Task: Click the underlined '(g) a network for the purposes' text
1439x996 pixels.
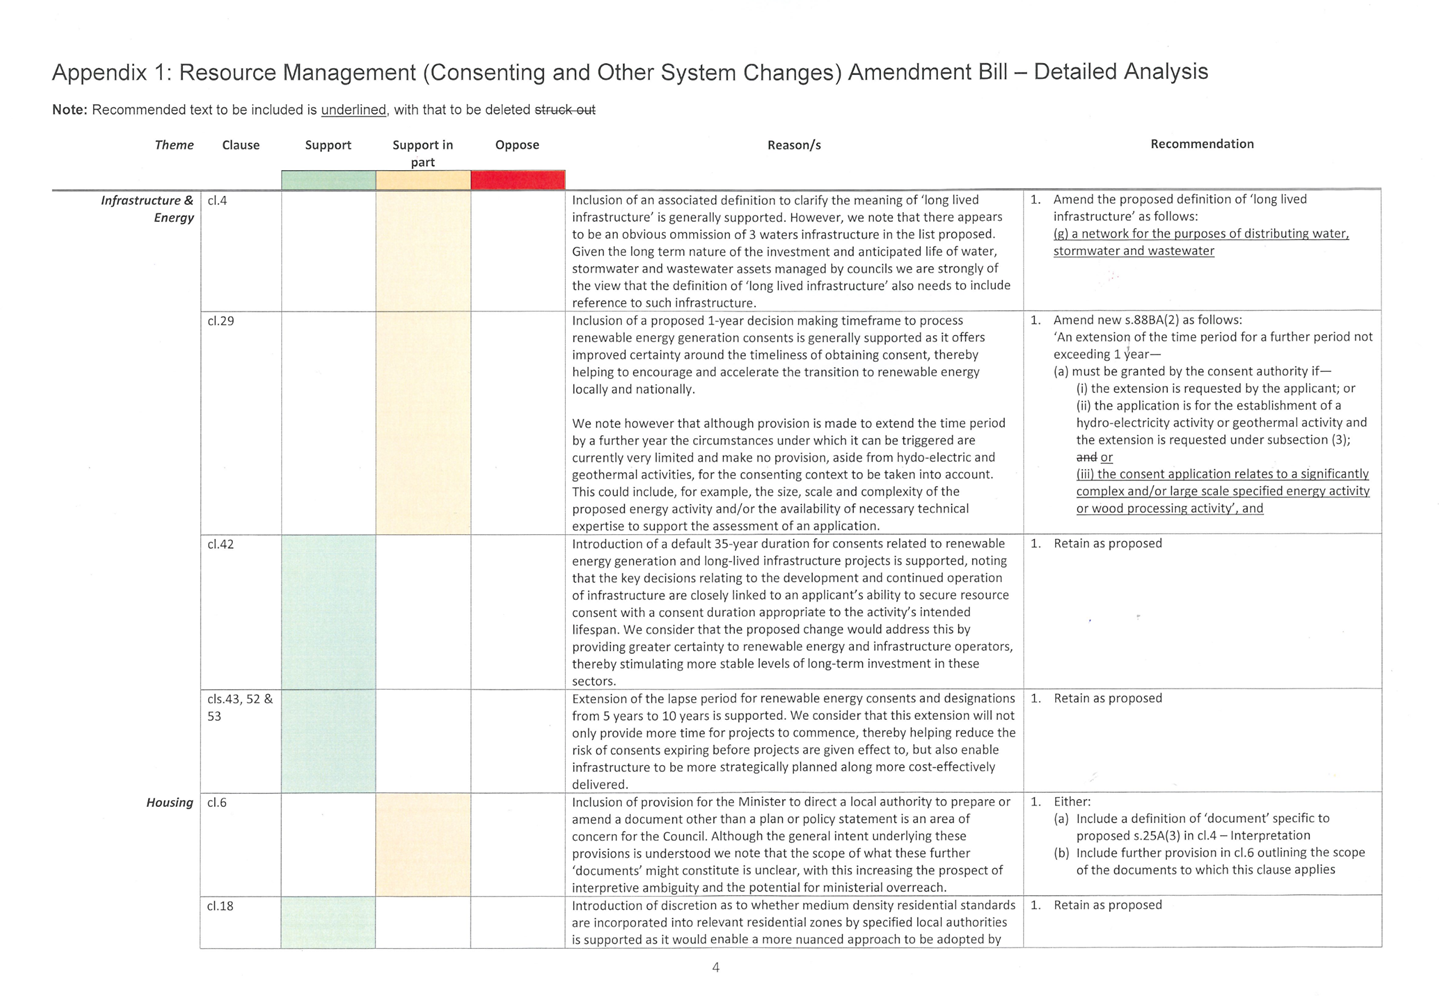Action: tap(1201, 242)
